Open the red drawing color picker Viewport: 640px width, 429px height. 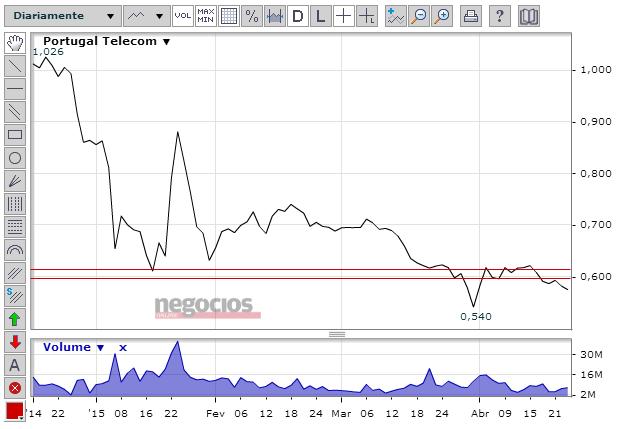pyautogui.click(x=15, y=411)
